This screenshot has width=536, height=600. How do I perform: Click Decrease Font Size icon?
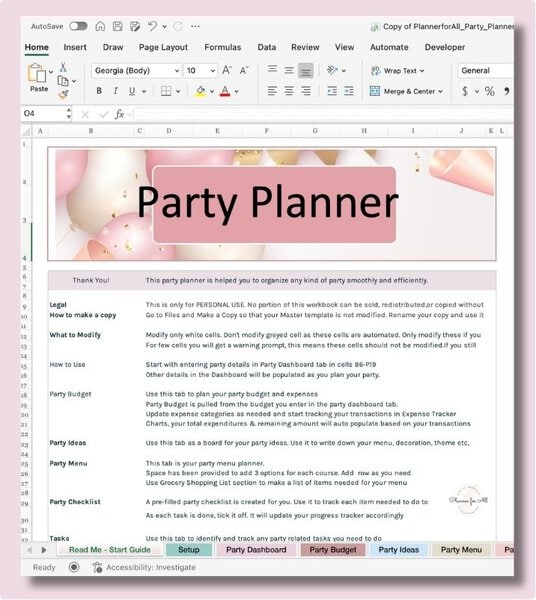(x=244, y=70)
